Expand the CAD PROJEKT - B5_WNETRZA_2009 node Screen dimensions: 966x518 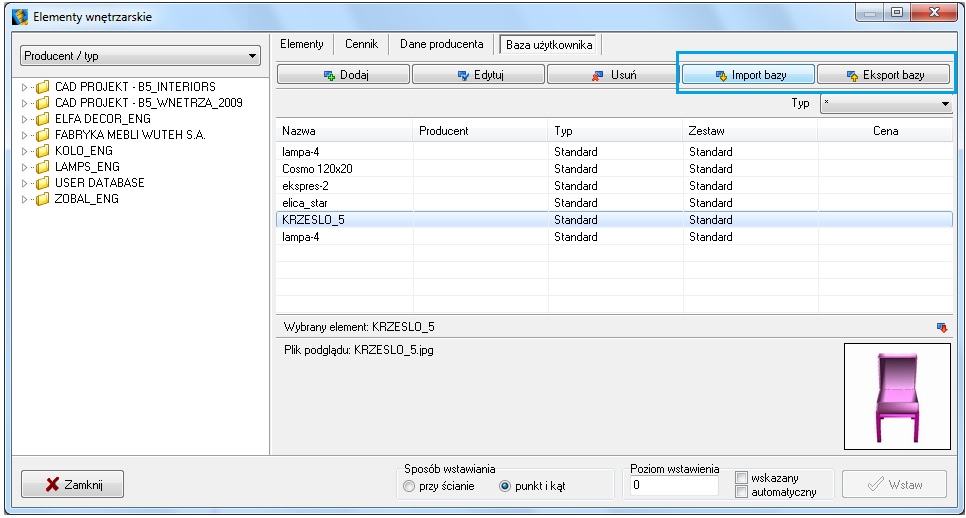click(x=25, y=103)
